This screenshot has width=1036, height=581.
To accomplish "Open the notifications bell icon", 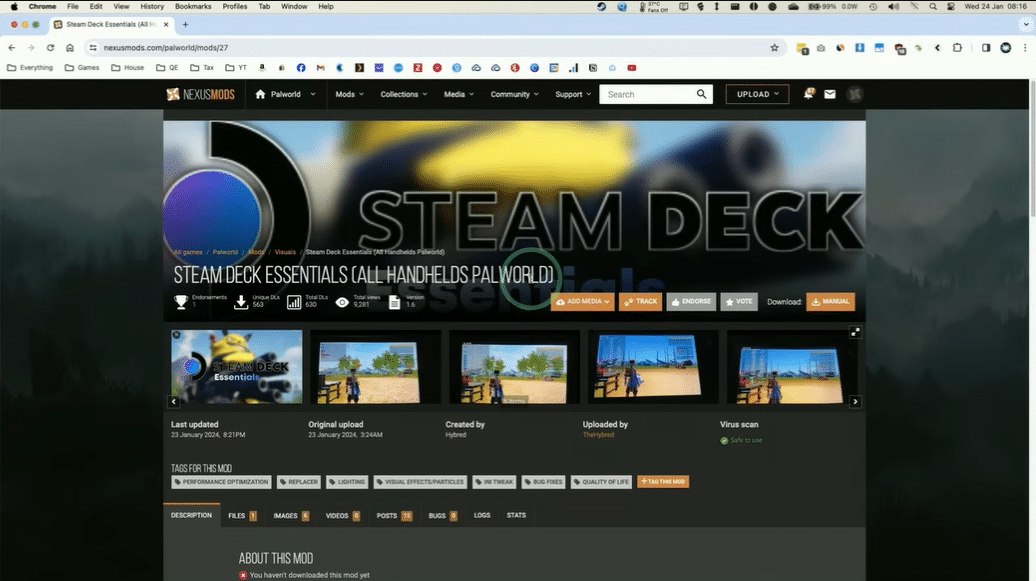I will (x=809, y=94).
